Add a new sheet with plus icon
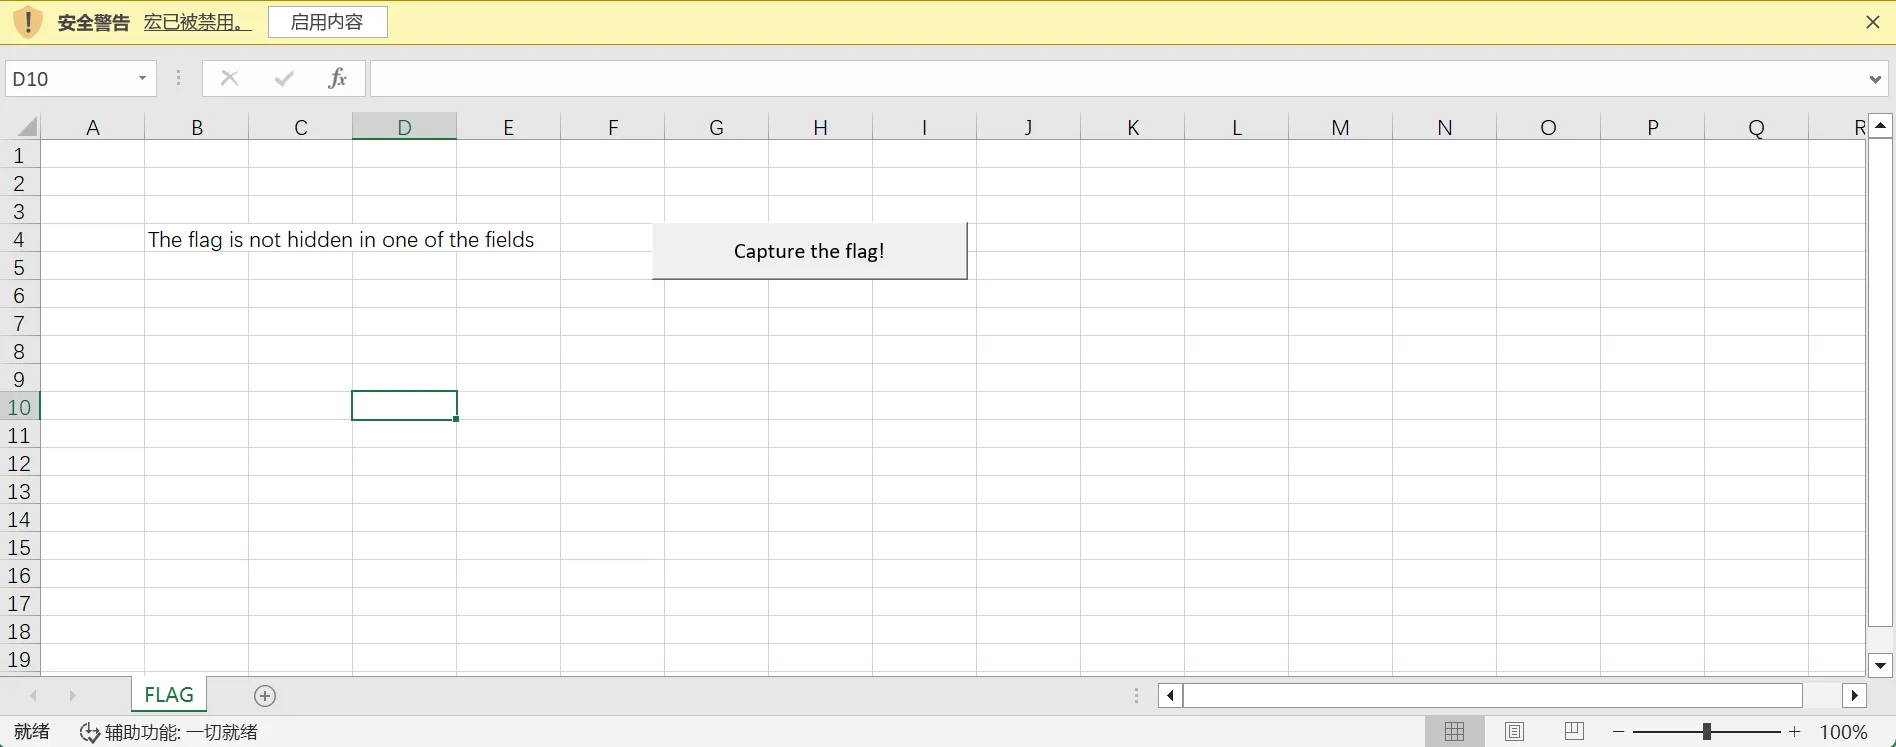 click(265, 696)
